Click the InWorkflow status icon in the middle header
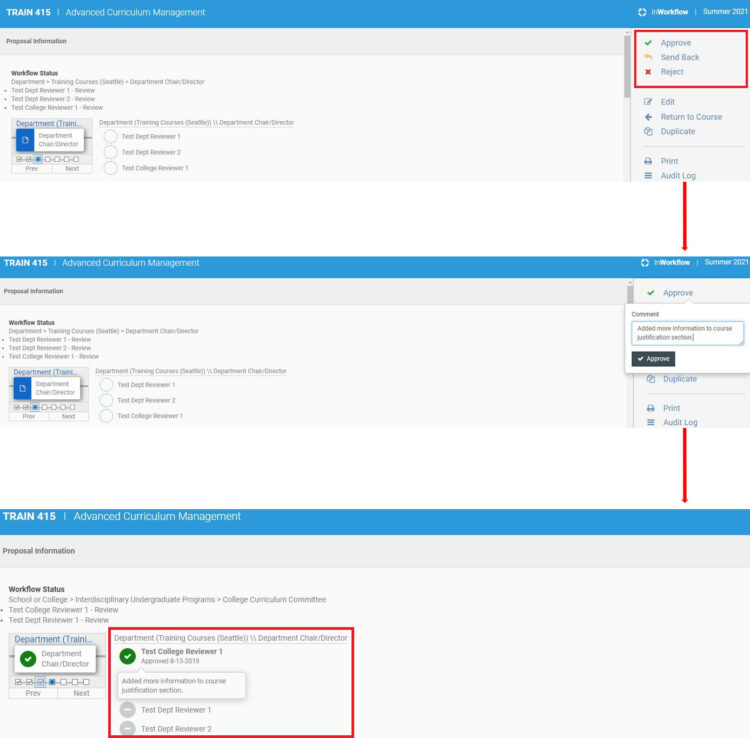 click(x=645, y=263)
